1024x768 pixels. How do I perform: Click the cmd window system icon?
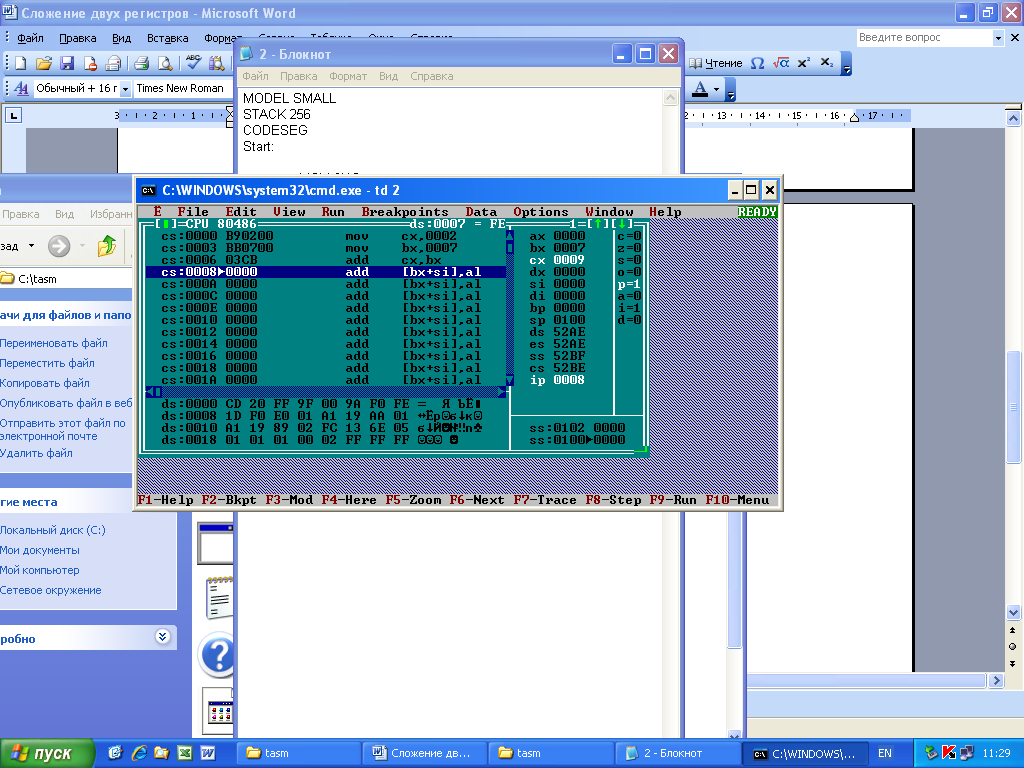(x=149, y=191)
